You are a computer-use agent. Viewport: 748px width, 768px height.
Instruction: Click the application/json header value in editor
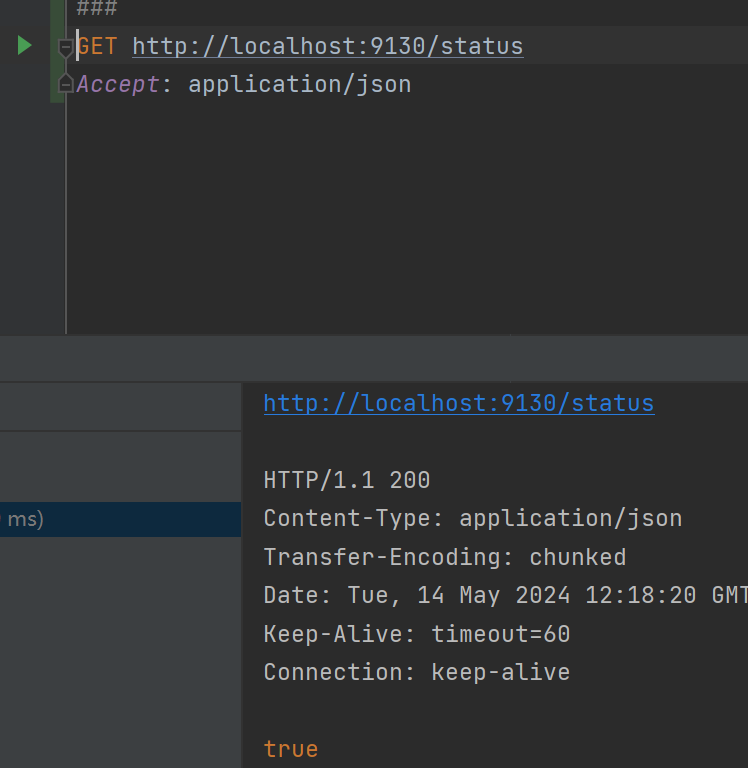(x=300, y=84)
